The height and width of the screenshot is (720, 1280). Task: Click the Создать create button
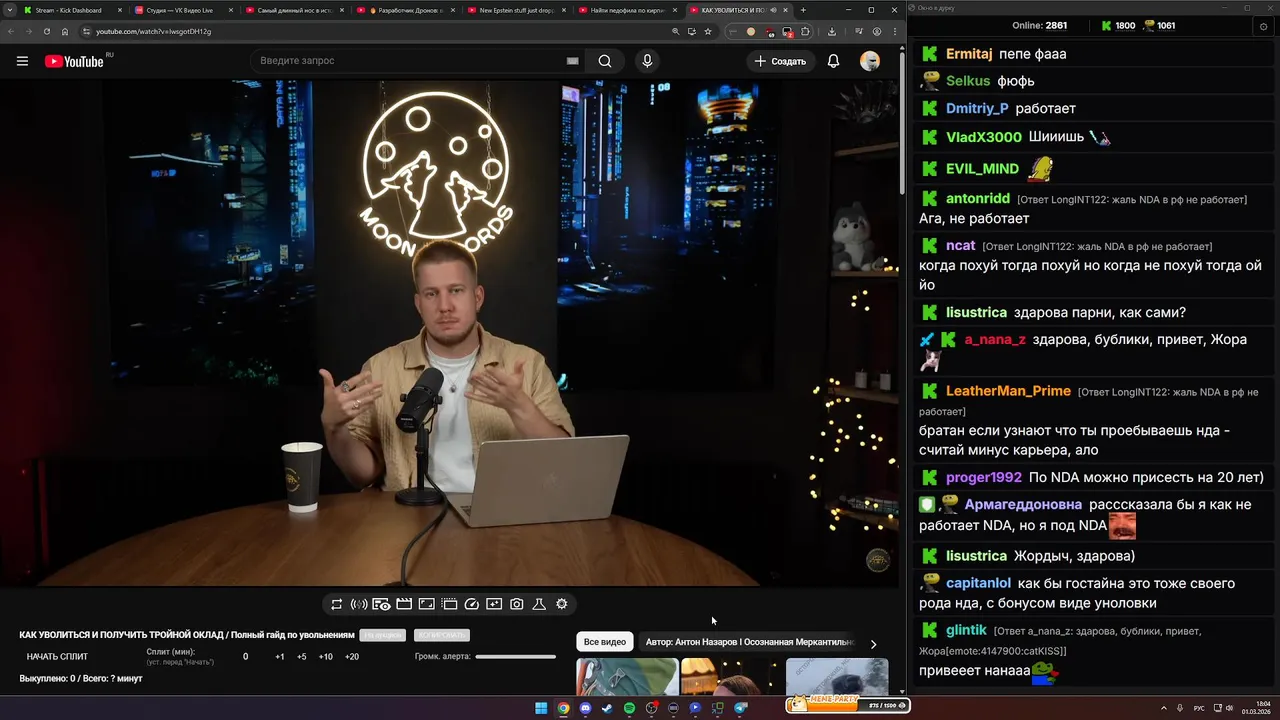coord(780,61)
